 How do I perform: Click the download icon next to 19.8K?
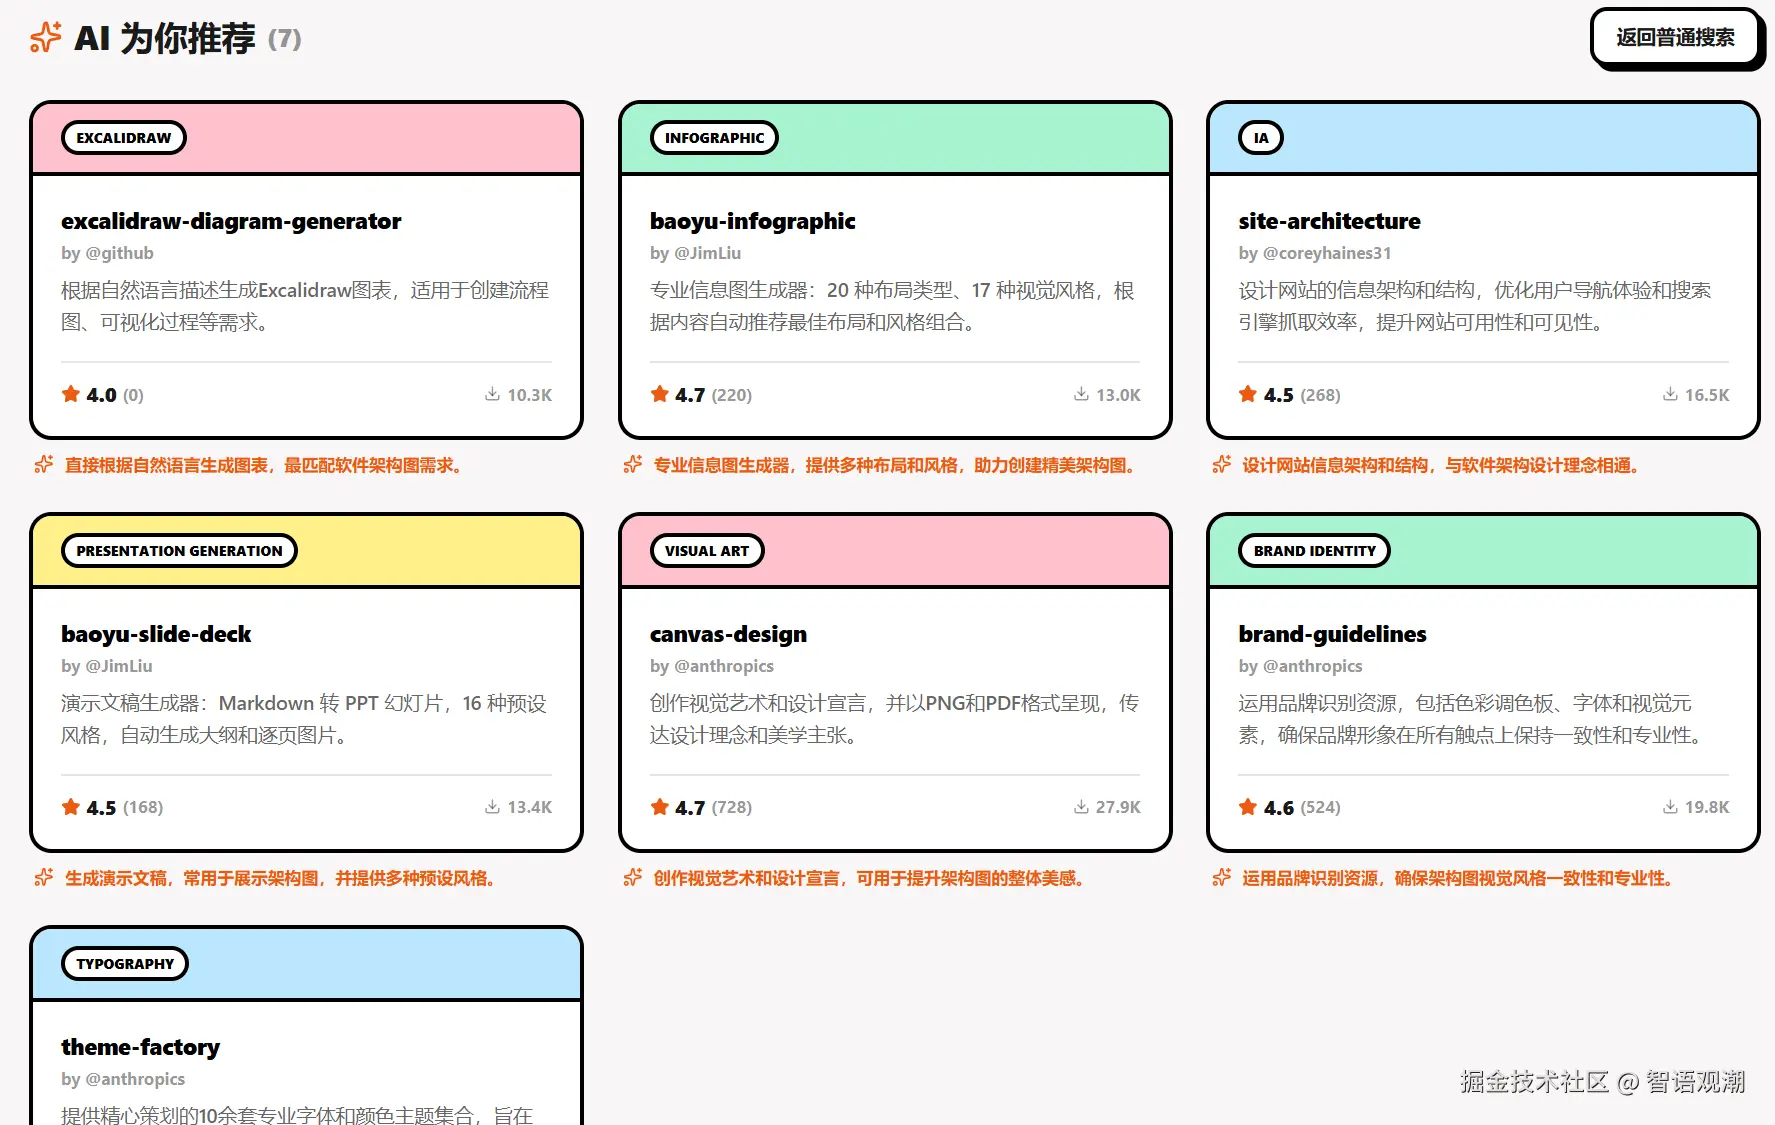(1670, 807)
